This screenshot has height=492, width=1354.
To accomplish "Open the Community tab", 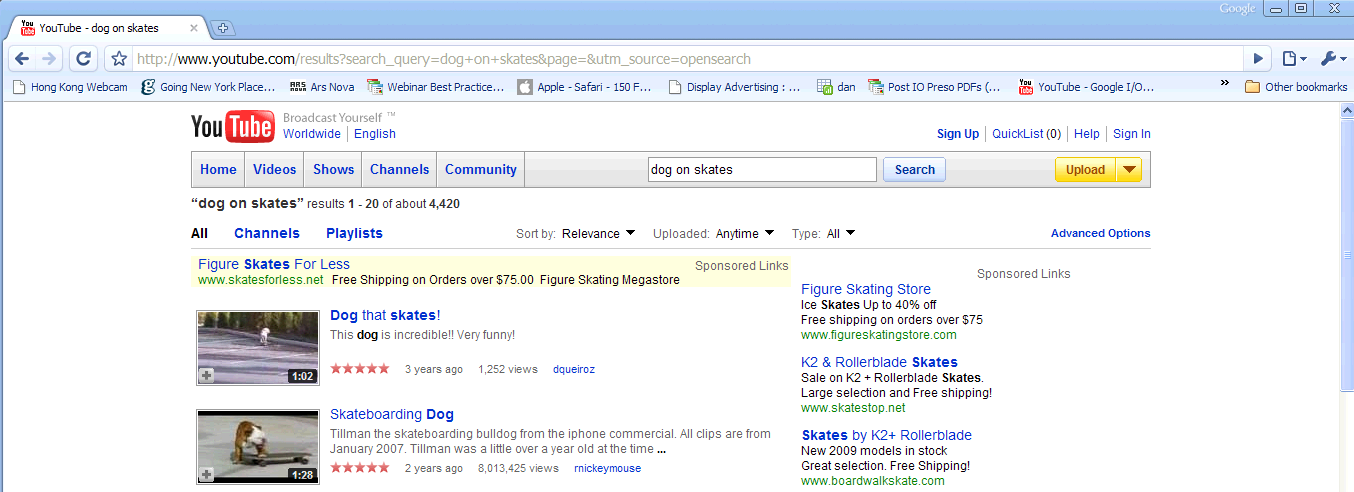I will 481,170.
